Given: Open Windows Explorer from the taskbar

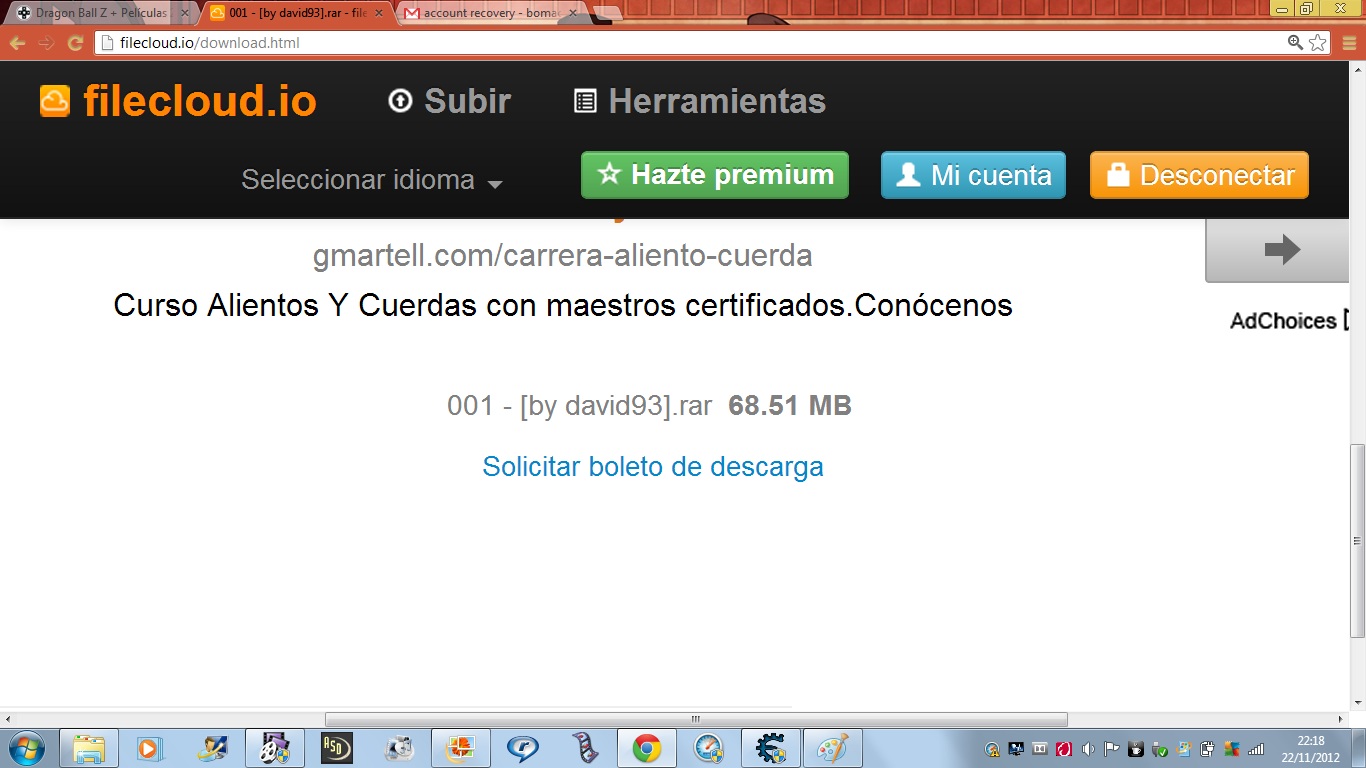Looking at the screenshot, I should pyautogui.click(x=89, y=748).
